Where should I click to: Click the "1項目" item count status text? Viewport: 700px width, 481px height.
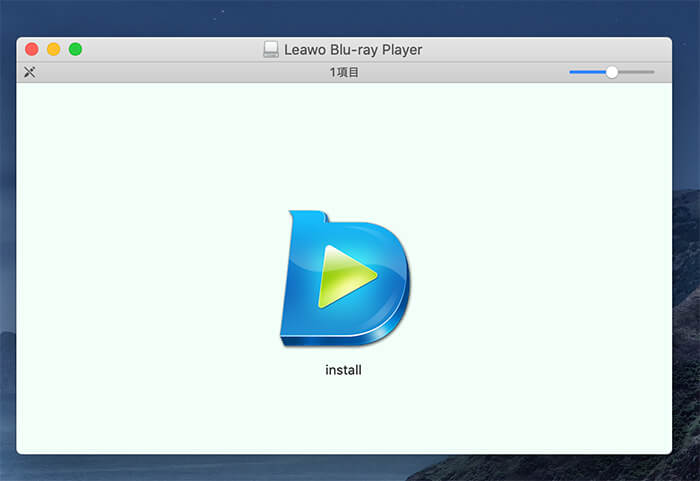point(344,72)
